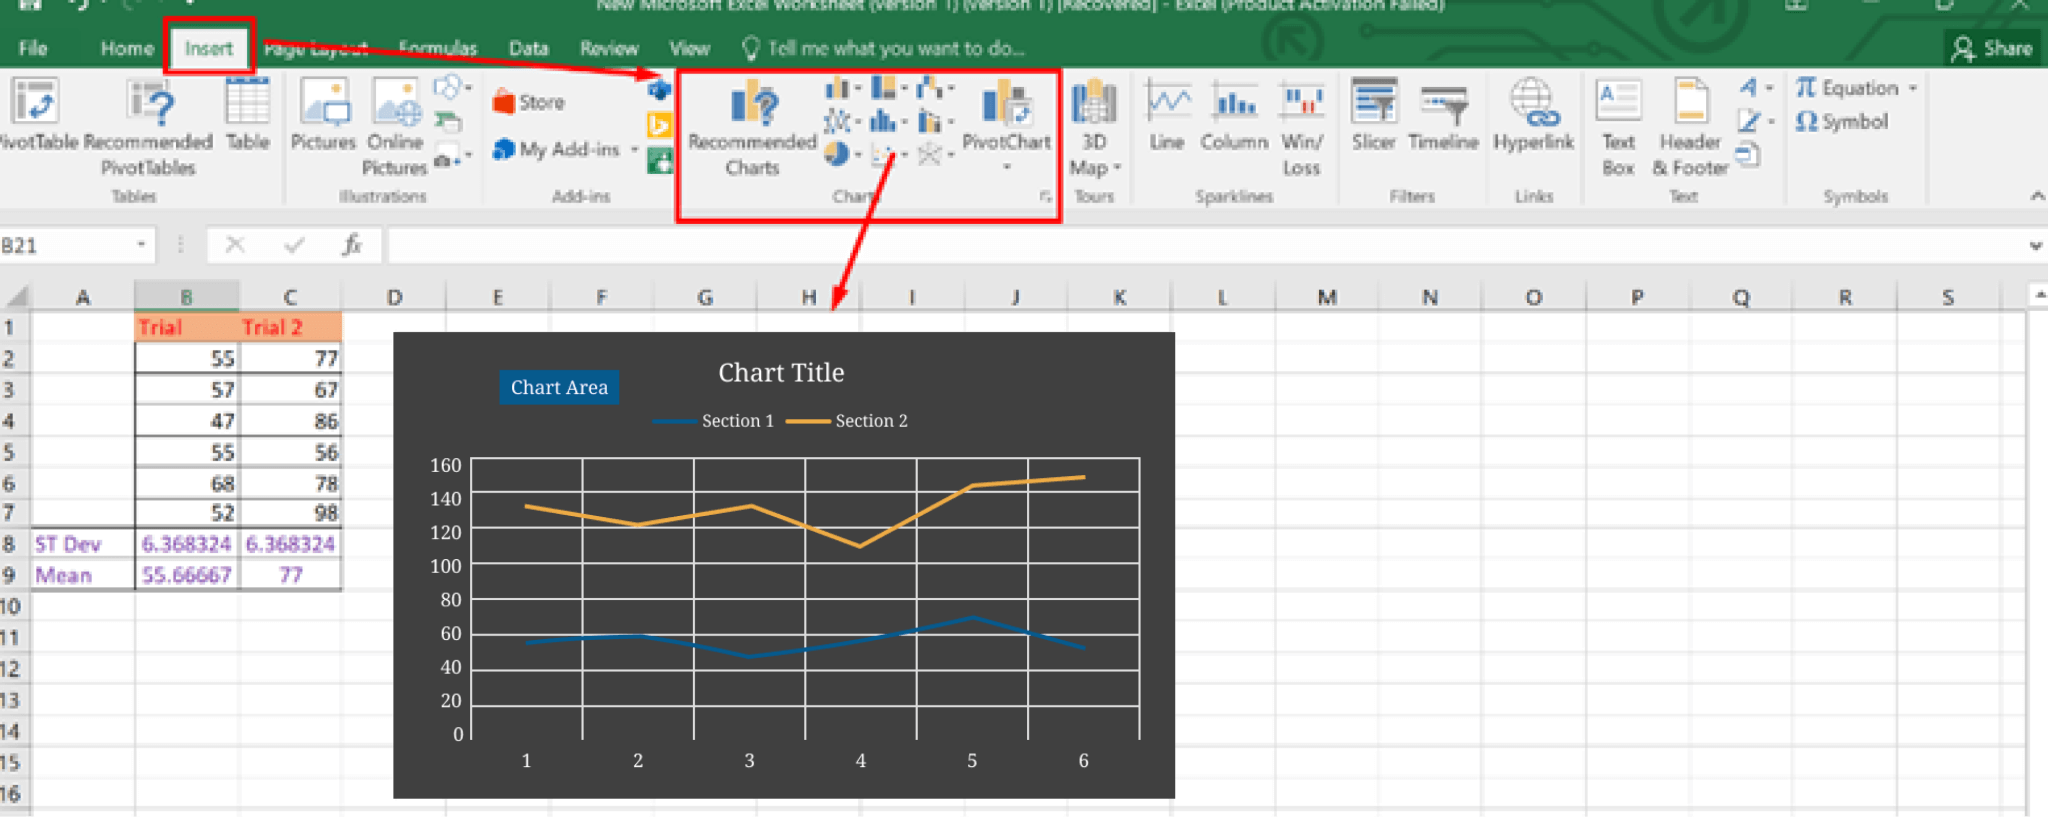Open Recommended PivotTables

click(x=148, y=127)
